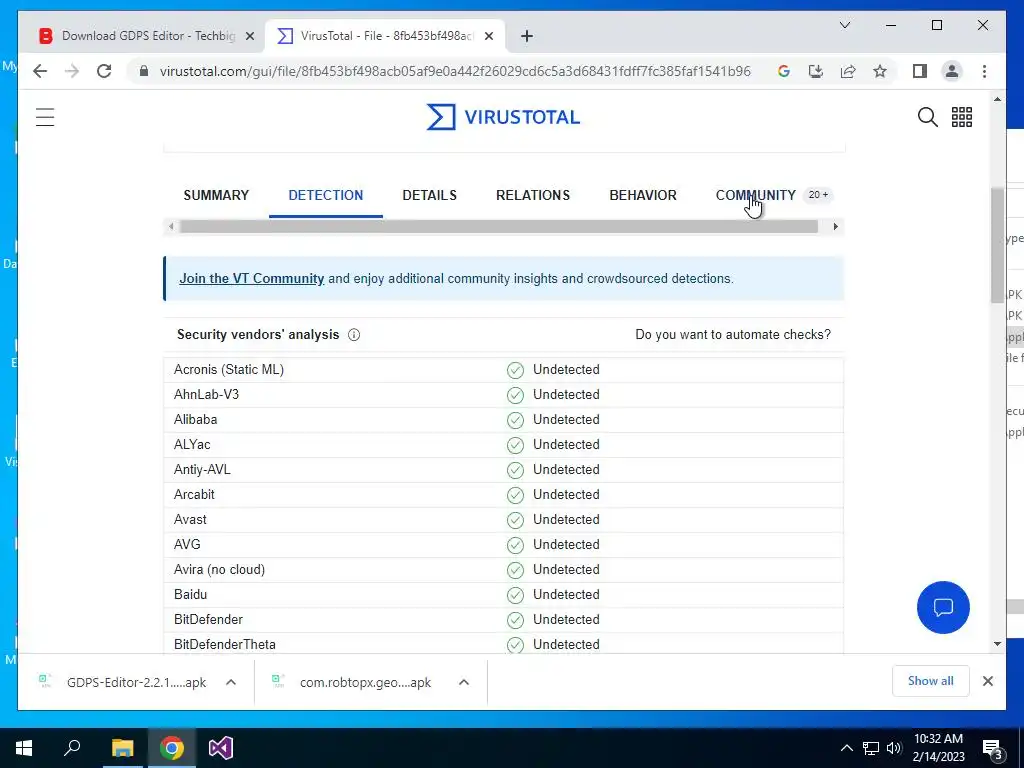Open Chrome tab search chevron
This screenshot has height=768, width=1024.
(844, 25)
